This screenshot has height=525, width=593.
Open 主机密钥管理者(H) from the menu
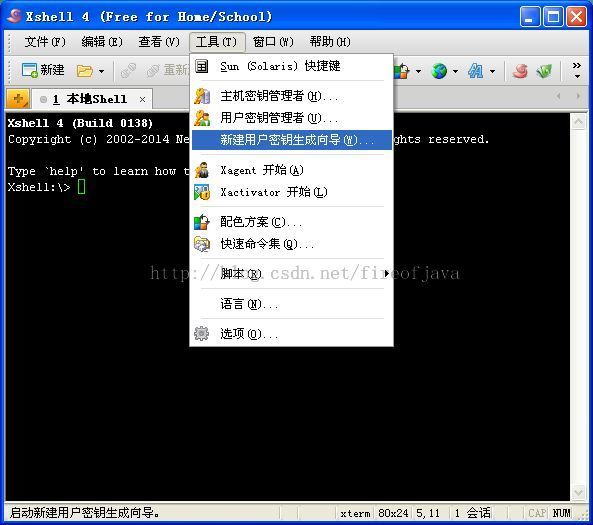click(291, 96)
